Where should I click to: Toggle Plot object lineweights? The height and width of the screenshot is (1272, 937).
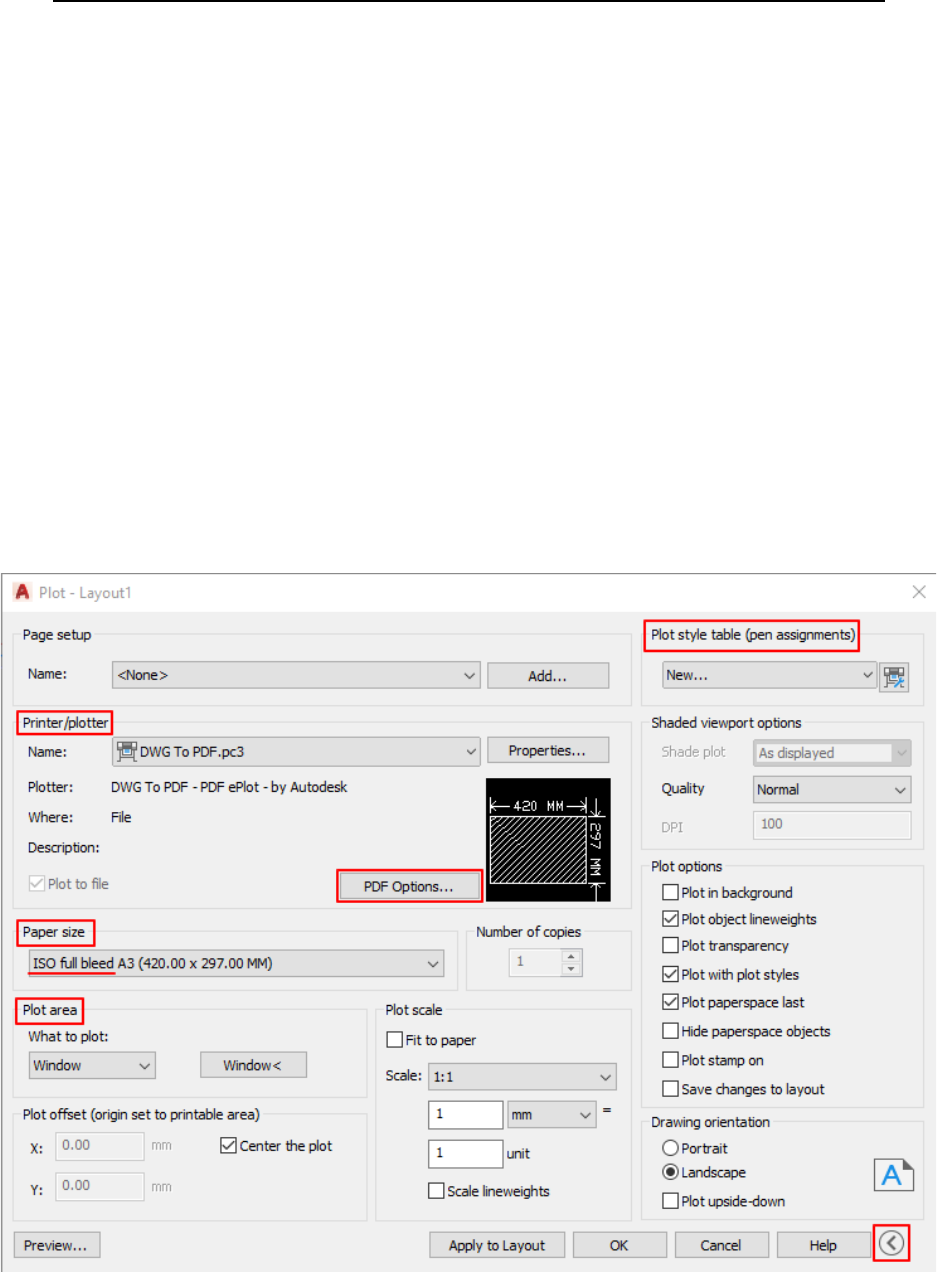click(x=739, y=919)
